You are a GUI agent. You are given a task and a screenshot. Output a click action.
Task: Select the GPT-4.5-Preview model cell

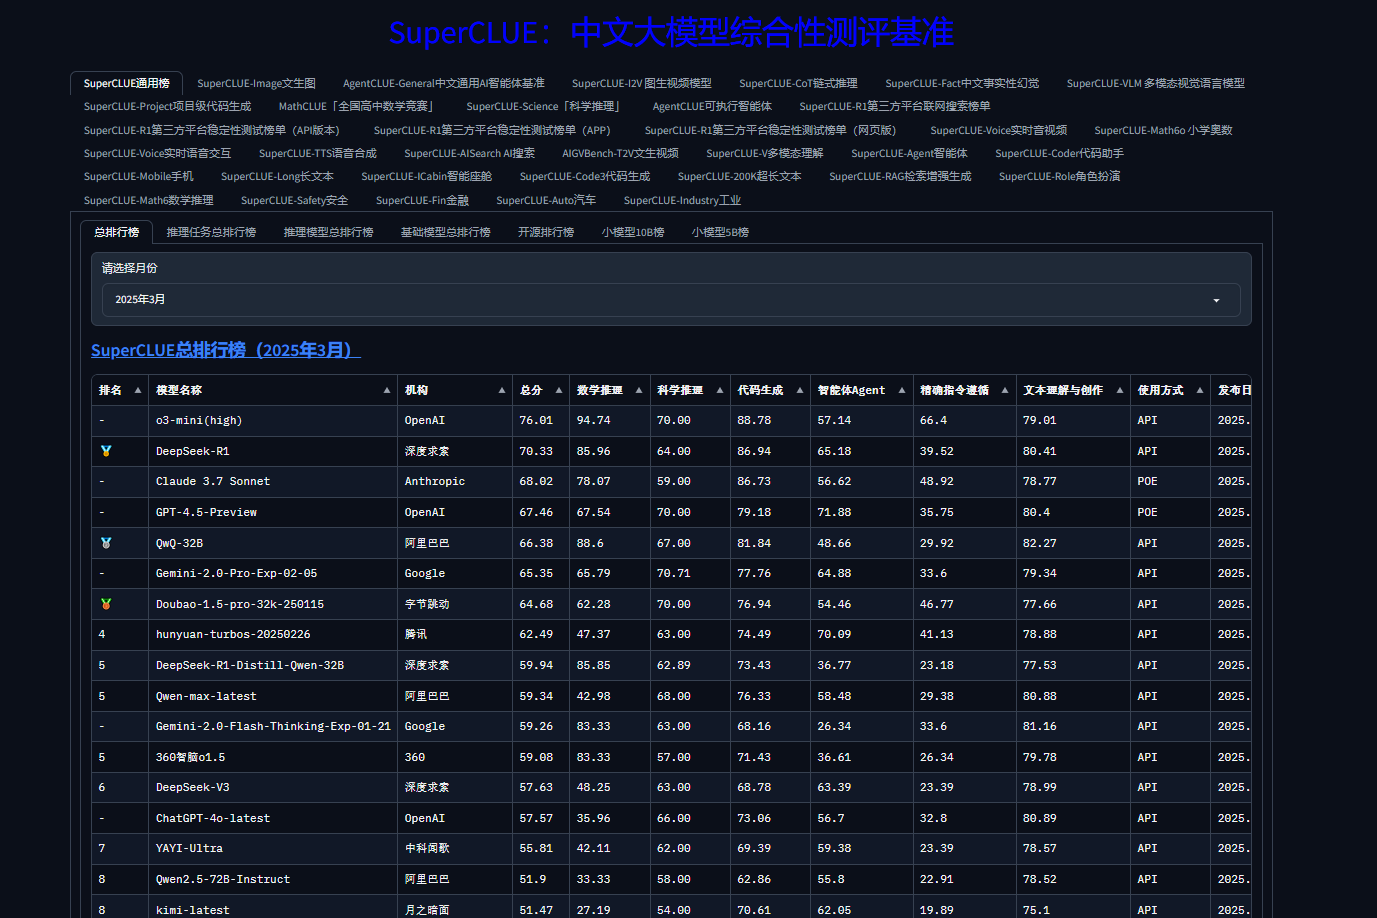coord(272,512)
